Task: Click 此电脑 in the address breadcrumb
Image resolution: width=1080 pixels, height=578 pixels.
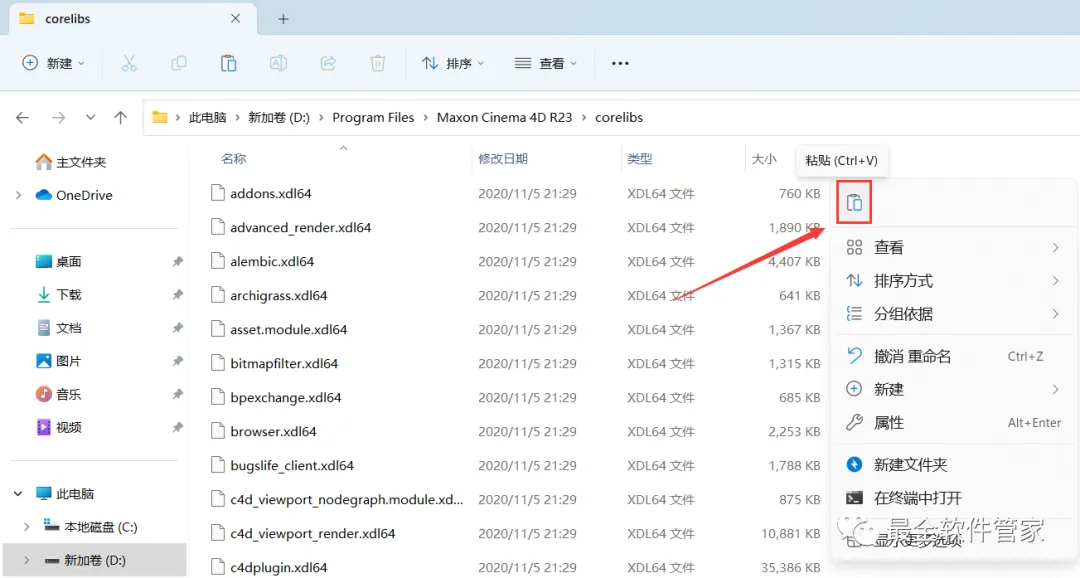Action: 207,118
